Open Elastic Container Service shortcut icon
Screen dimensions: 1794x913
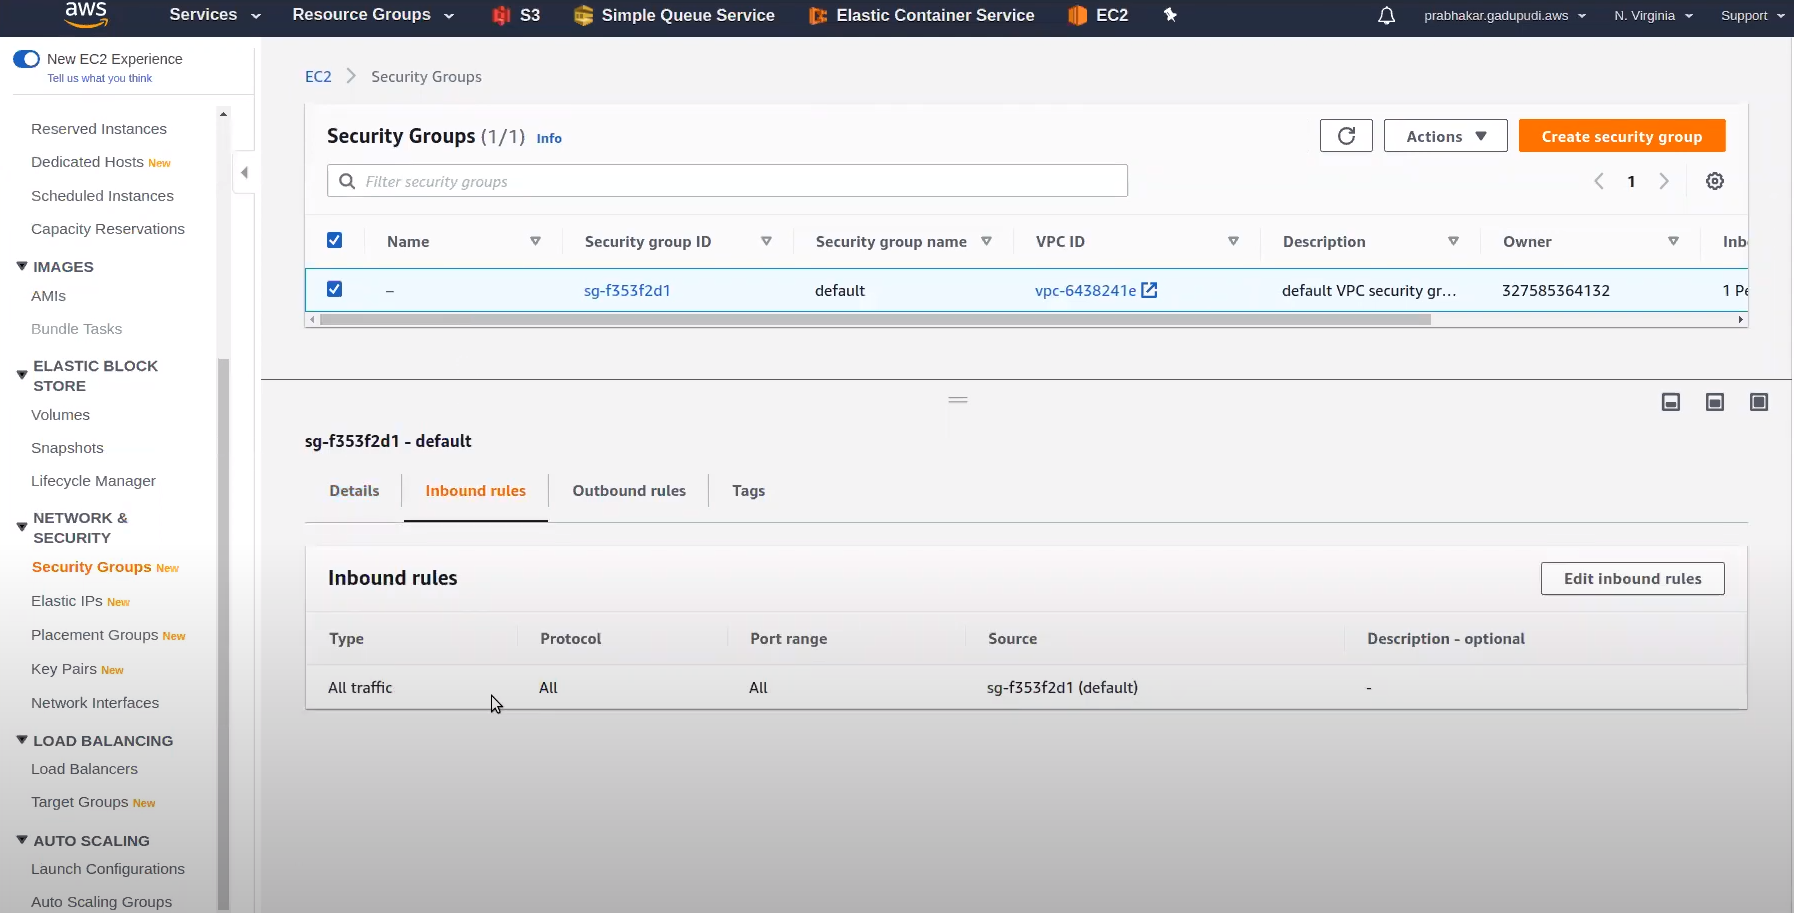[x=818, y=15]
